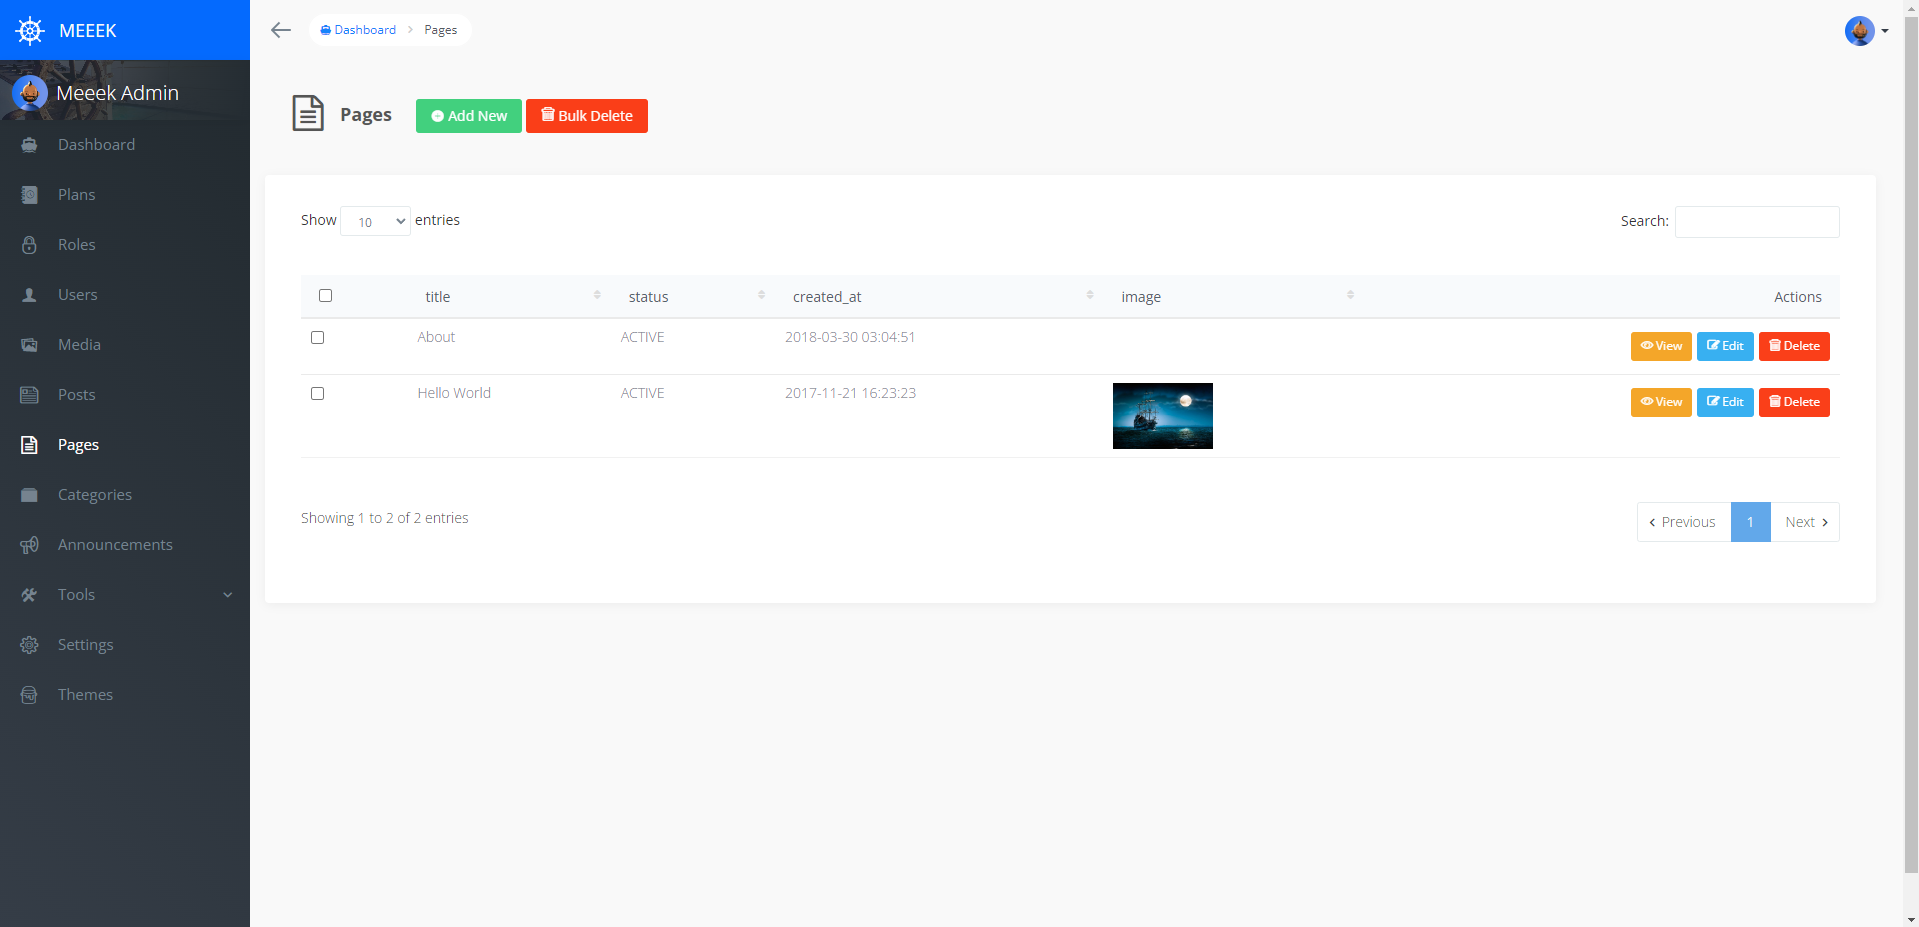Expand the Tools sidebar section
The image size is (1919, 927).
(77, 594)
